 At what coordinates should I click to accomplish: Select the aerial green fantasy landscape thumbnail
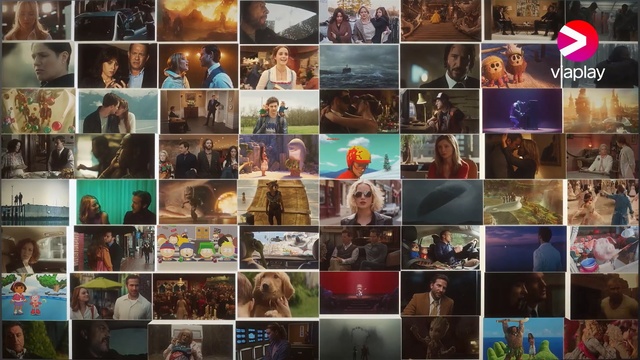523,202
